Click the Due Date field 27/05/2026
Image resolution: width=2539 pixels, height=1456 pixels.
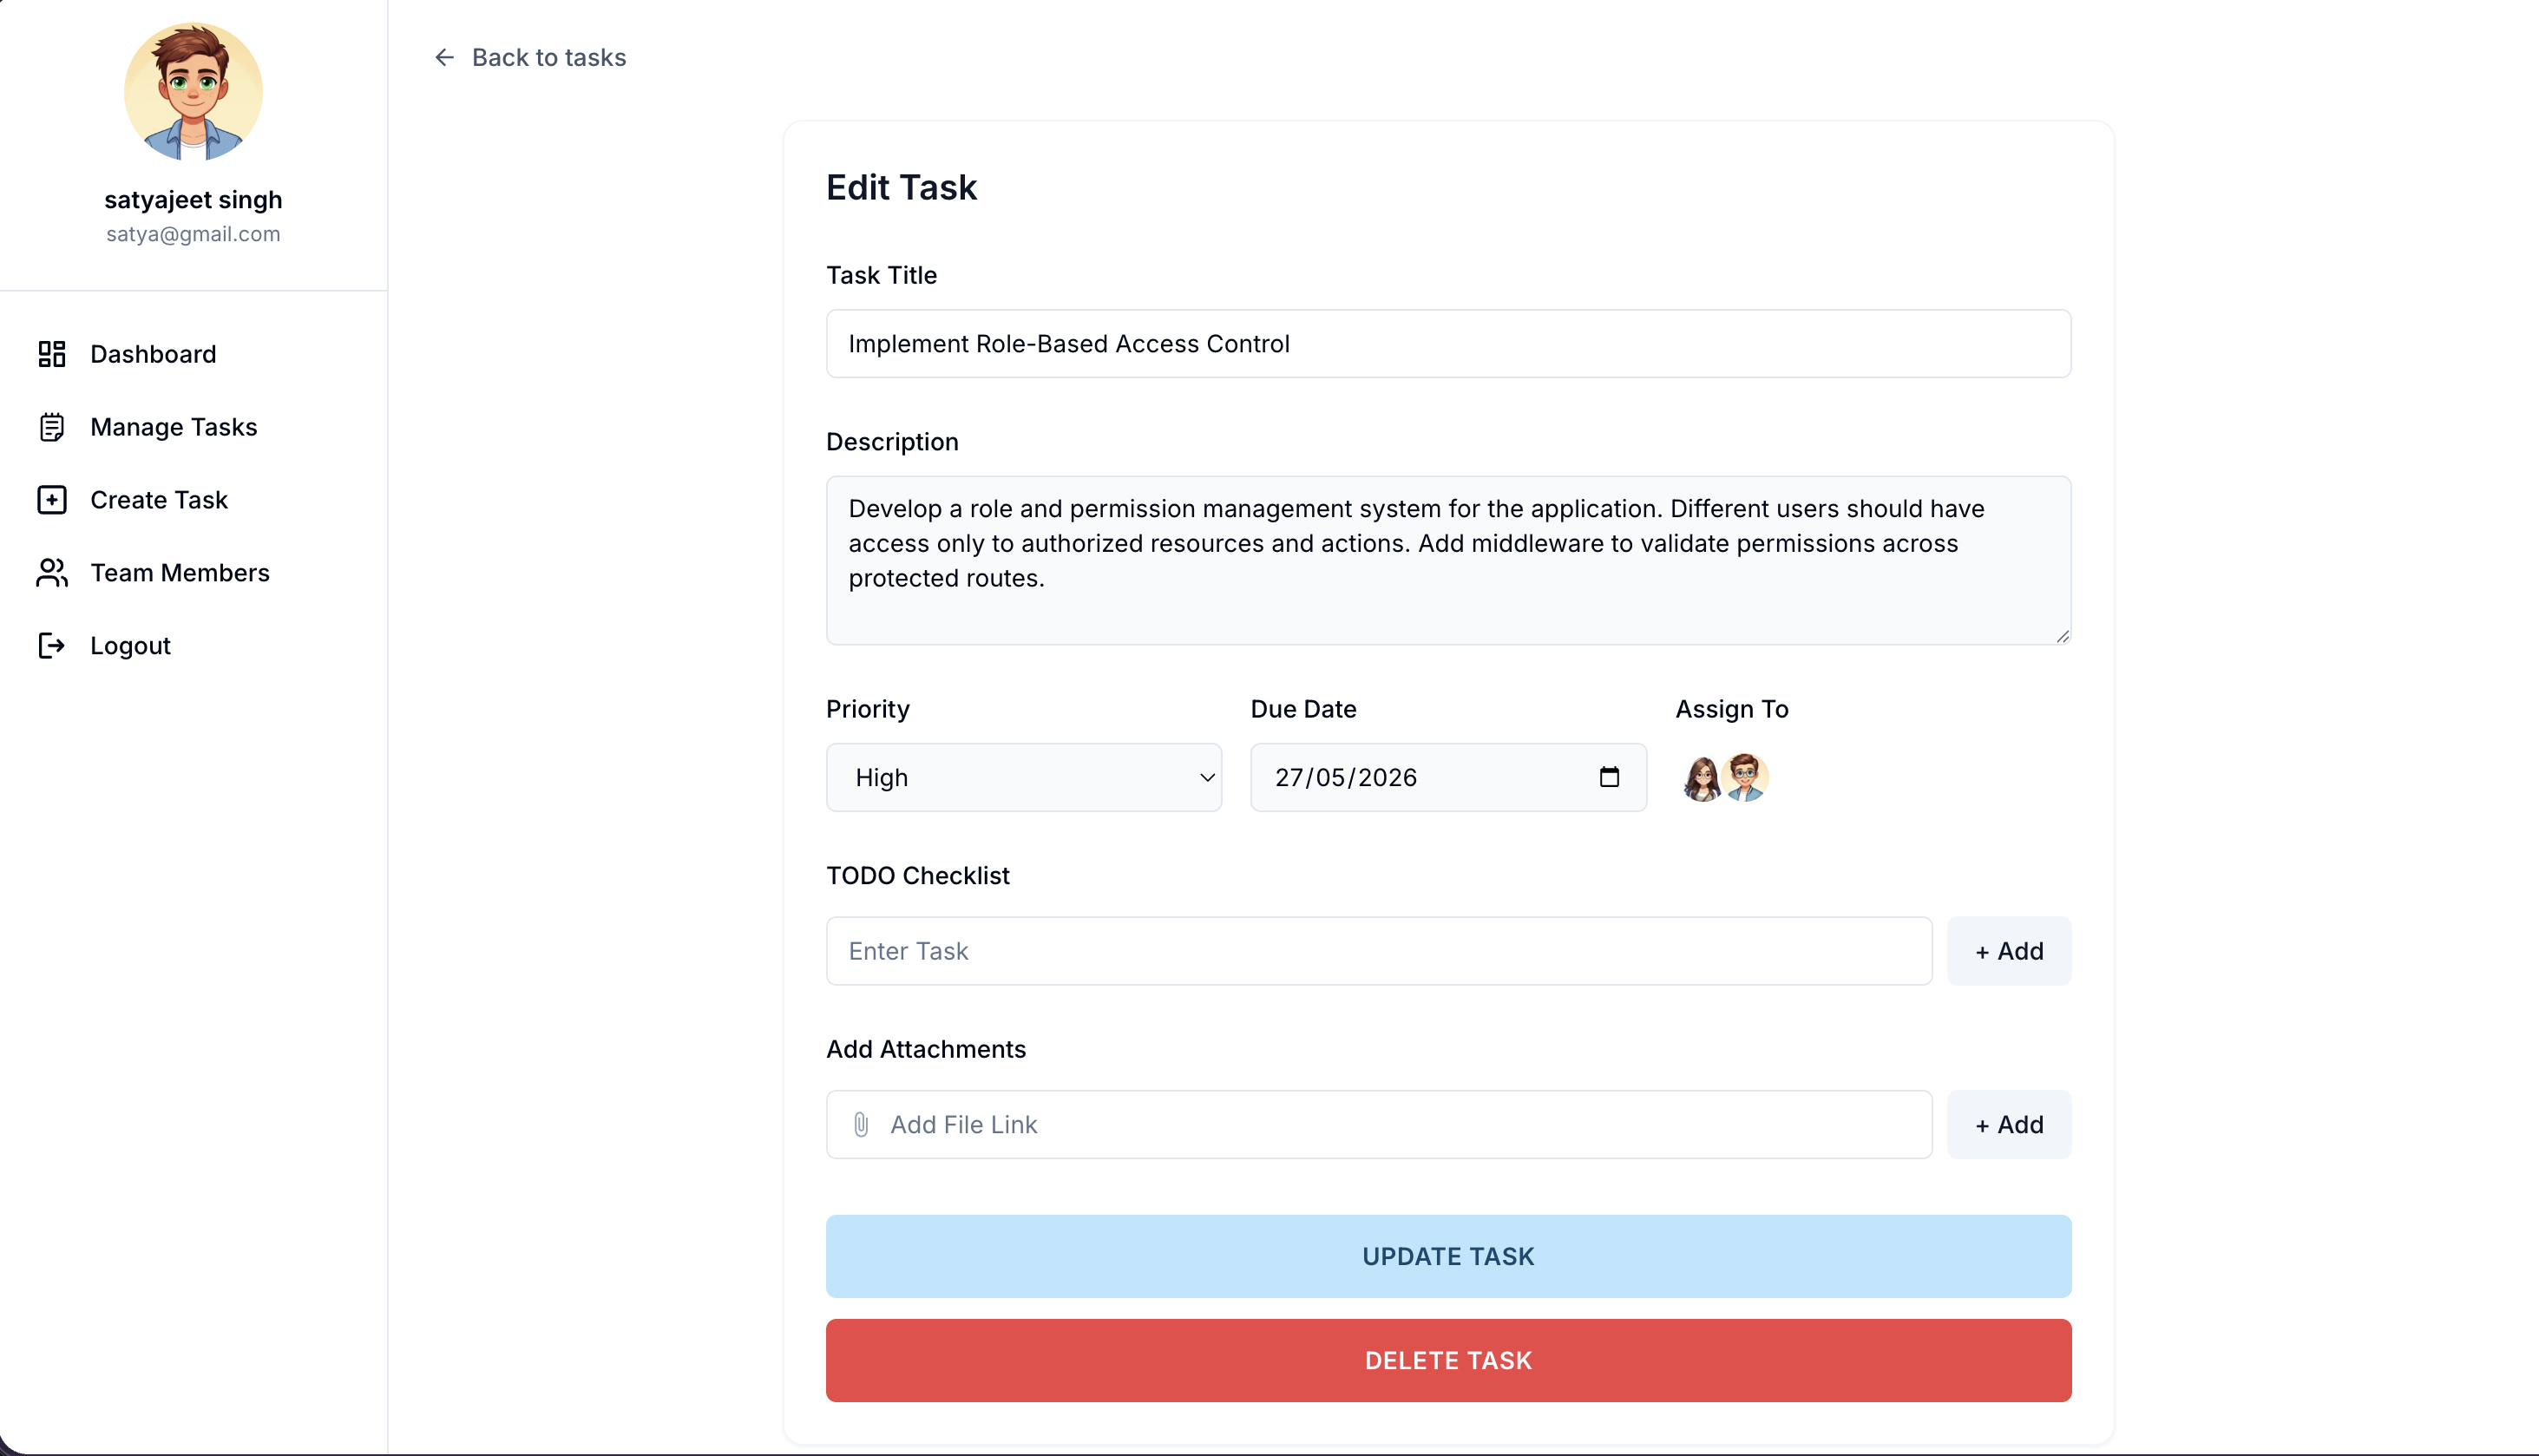click(x=1448, y=777)
